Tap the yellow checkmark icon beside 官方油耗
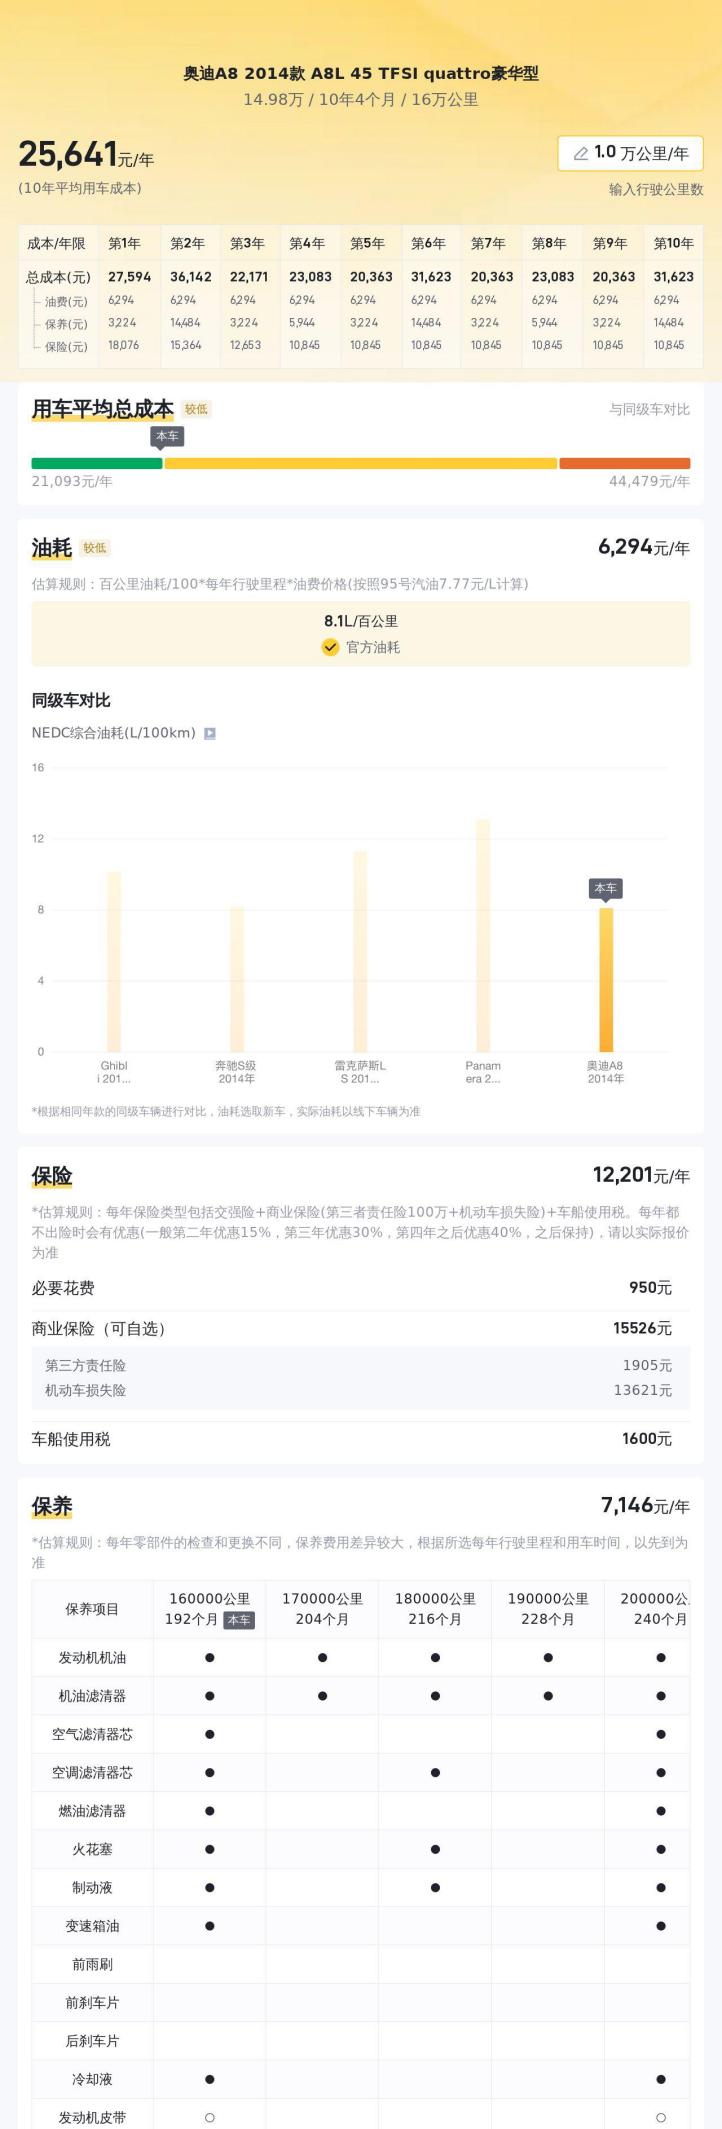This screenshot has width=722, height=2129. point(330,647)
